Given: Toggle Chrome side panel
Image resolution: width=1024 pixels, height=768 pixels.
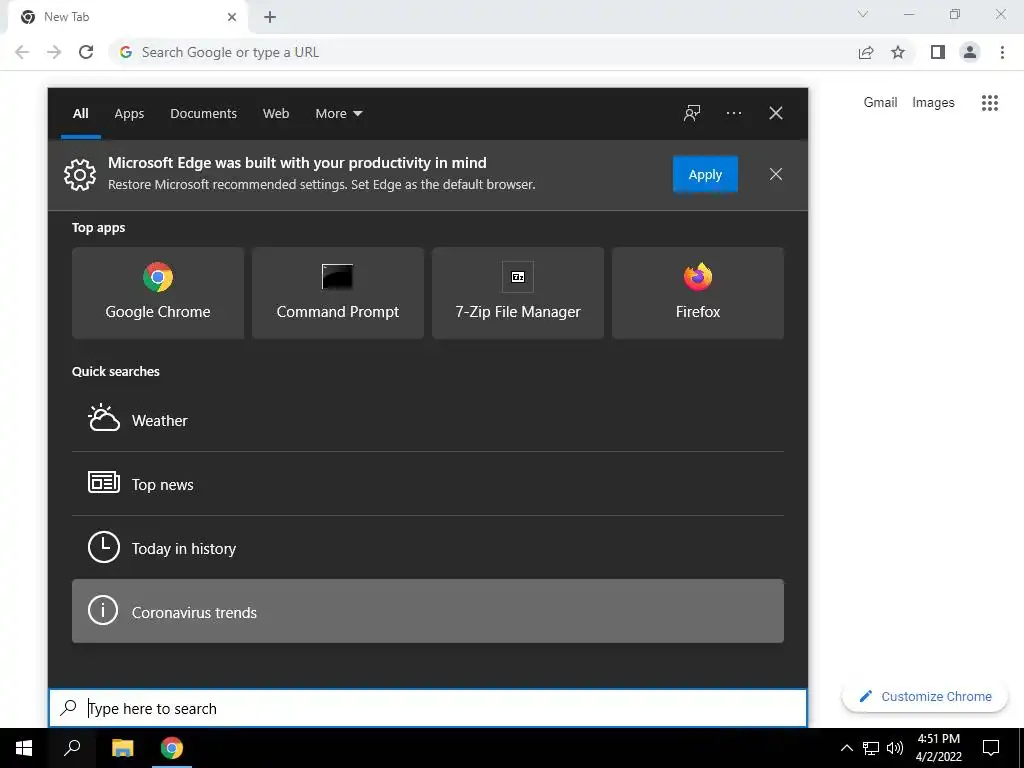Looking at the screenshot, I should point(938,52).
